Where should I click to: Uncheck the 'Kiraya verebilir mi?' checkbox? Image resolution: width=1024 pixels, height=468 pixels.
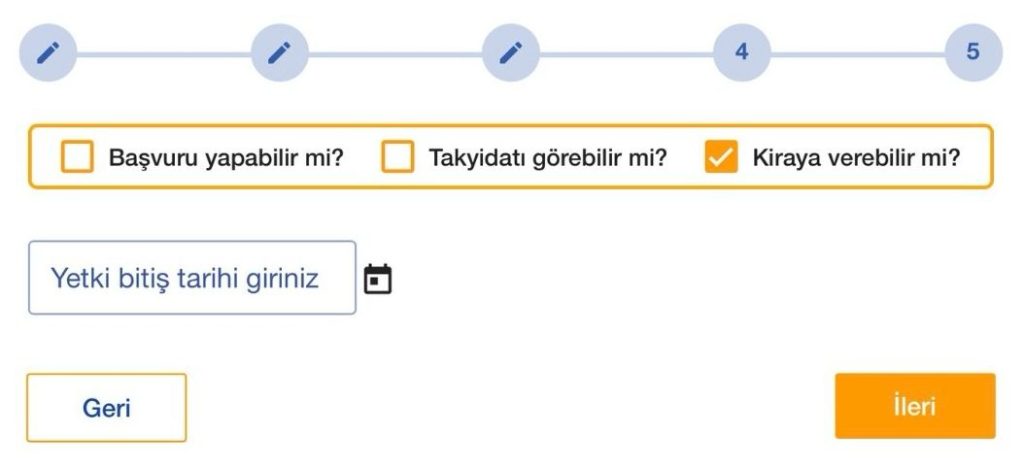pyautogui.click(x=721, y=157)
